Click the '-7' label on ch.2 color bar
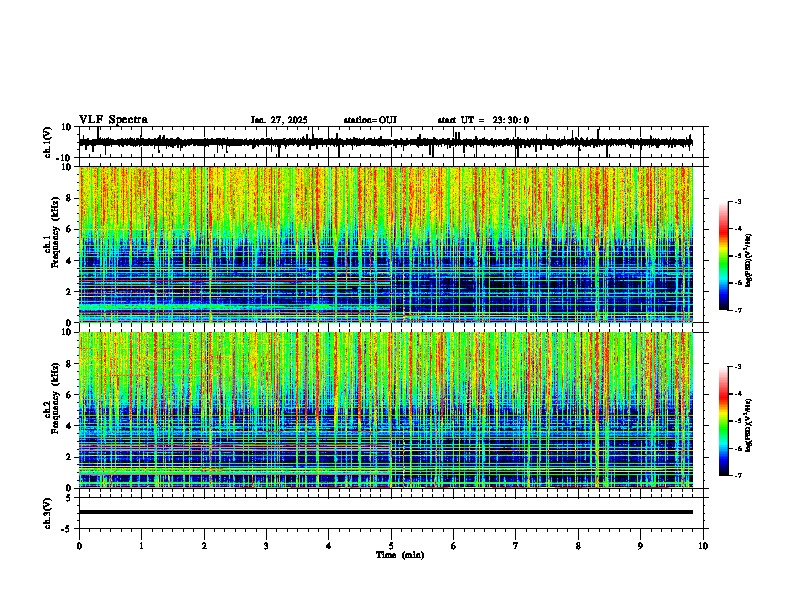The width and height of the screenshot is (792, 612). pyautogui.click(x=737, y=476)
